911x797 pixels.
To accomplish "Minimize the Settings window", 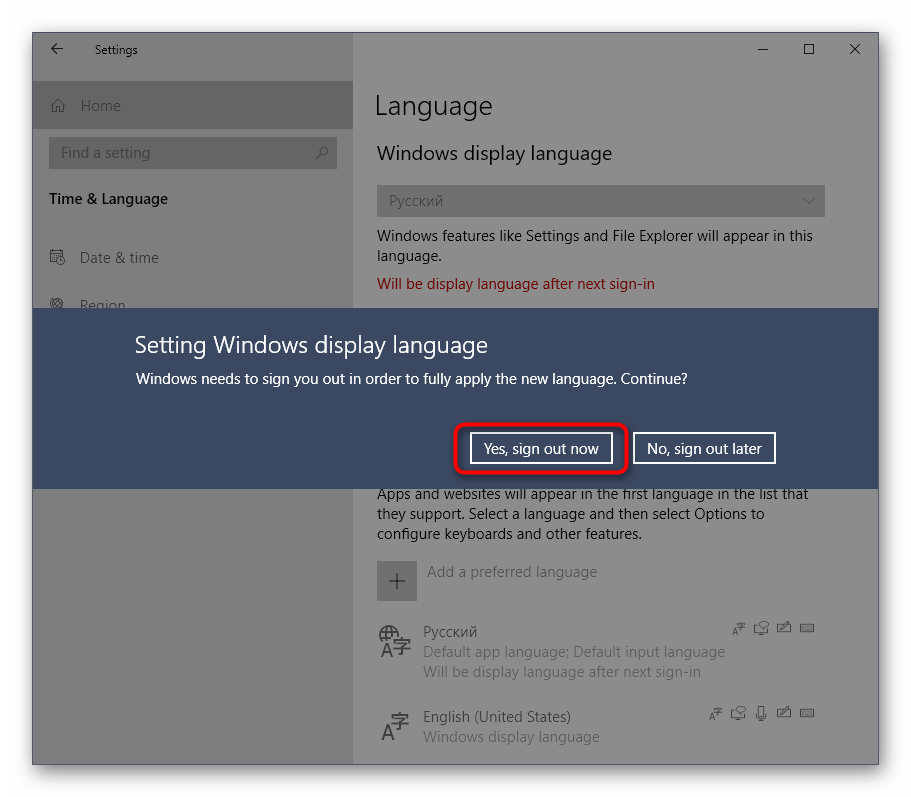I will point(763,49).
